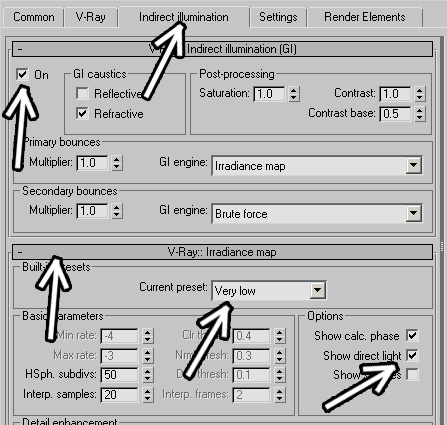447x425 pixels.
Task: Click the Contrast spinner arrows
Action: [x=420, y=94]
